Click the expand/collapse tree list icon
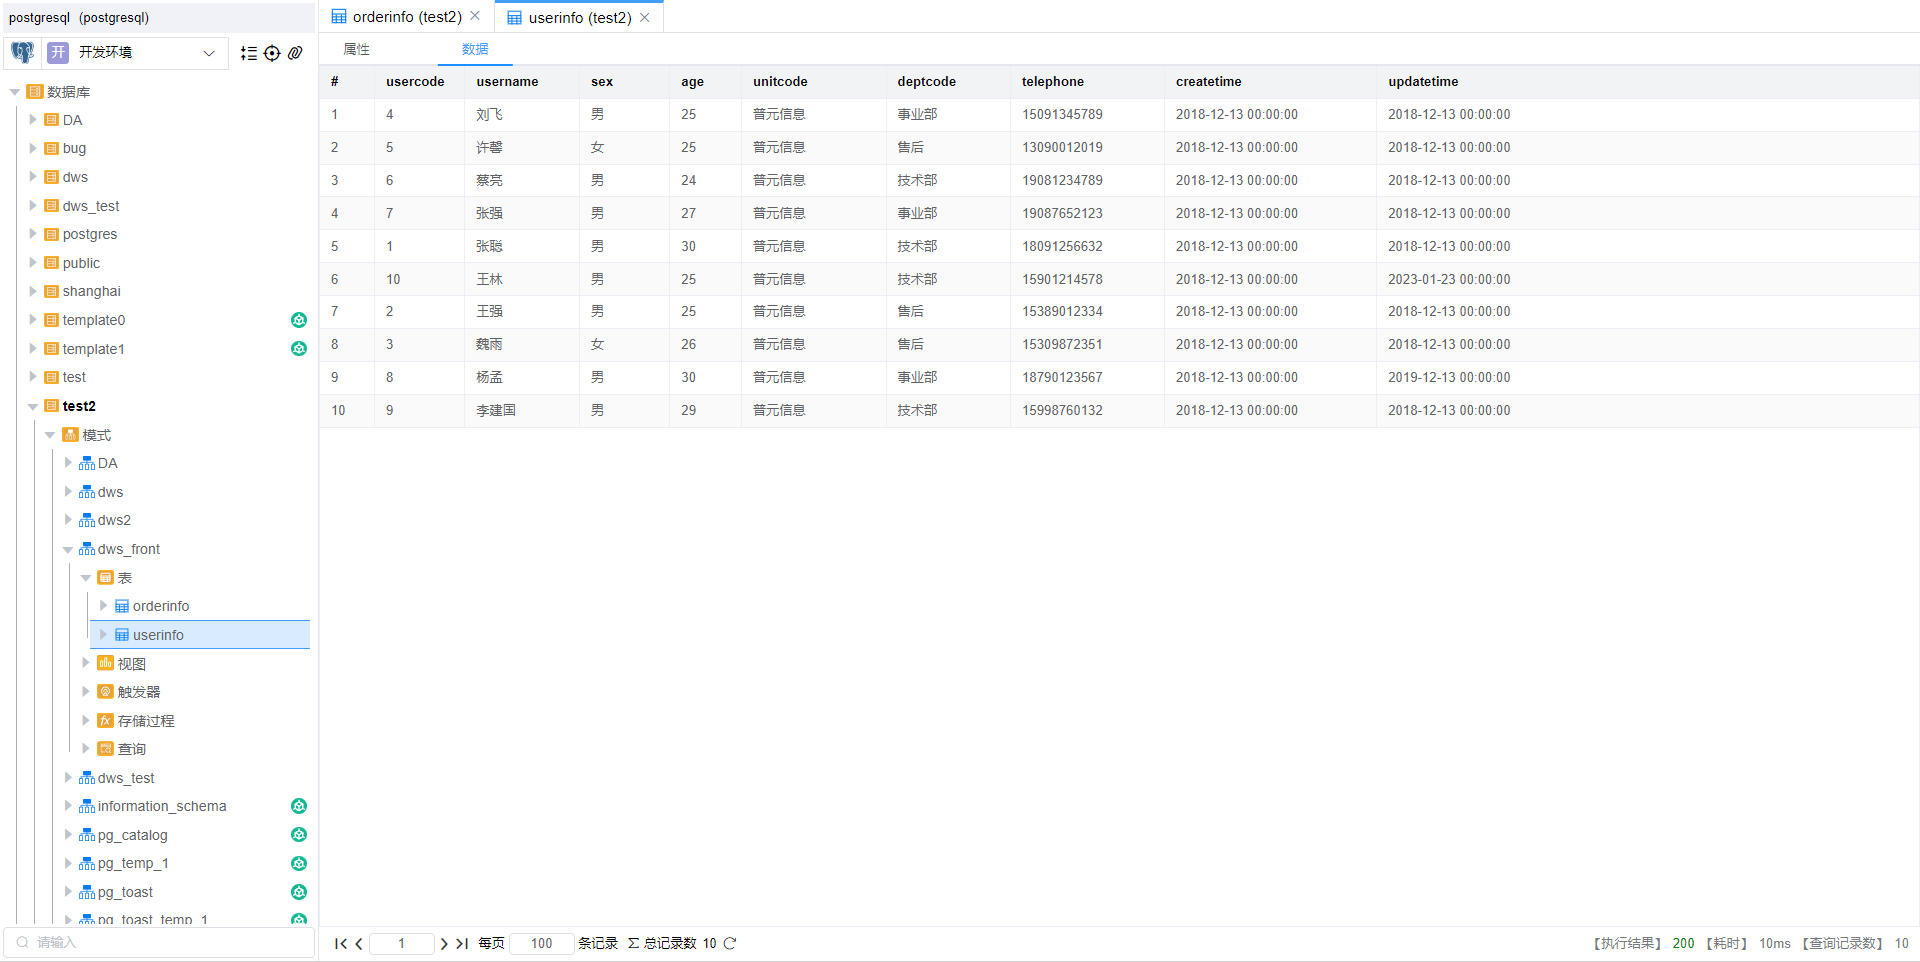1920x962 pixels. click(x=249, y=53)
